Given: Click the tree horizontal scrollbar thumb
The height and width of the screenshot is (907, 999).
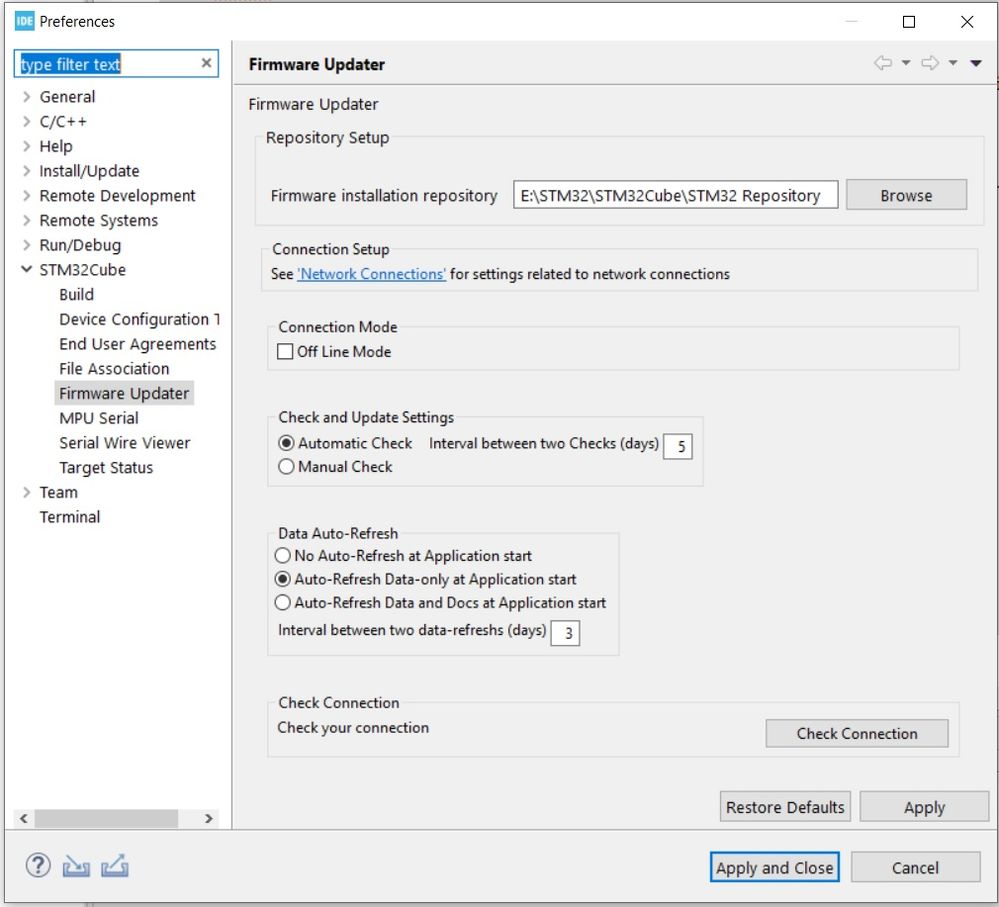Looking at the screenshot, I should coord(106,818).
